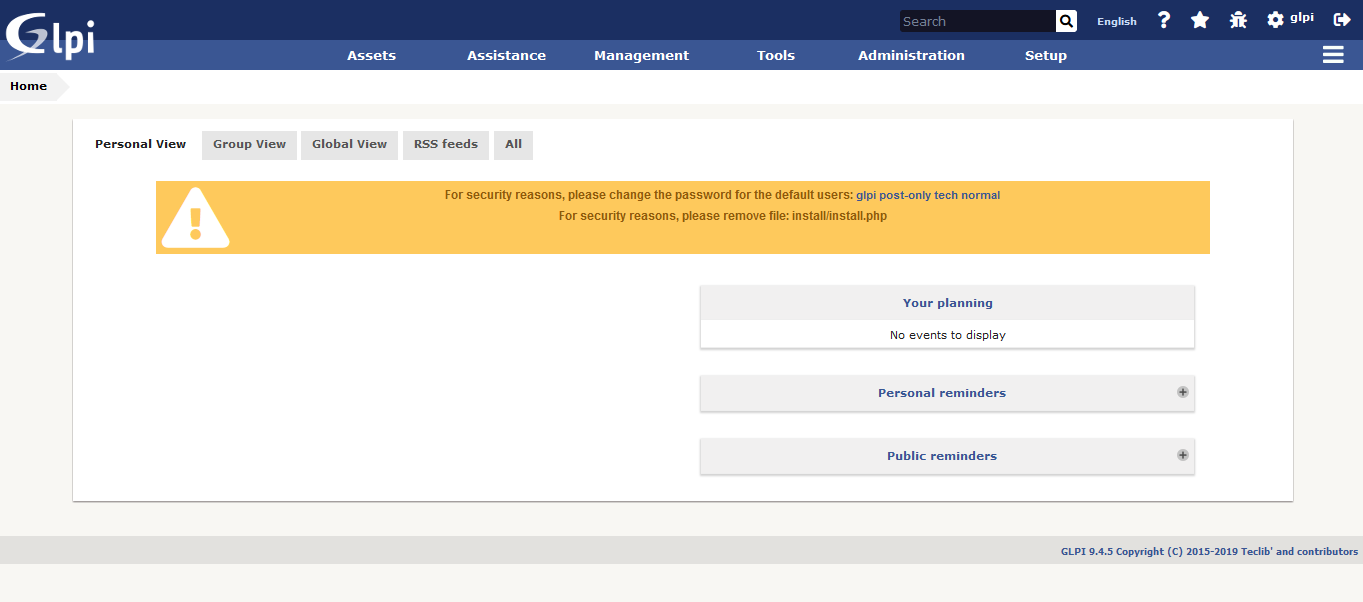Expand Public reminders with plus icon
The image size is (1363, 602).
(1183, 455)
